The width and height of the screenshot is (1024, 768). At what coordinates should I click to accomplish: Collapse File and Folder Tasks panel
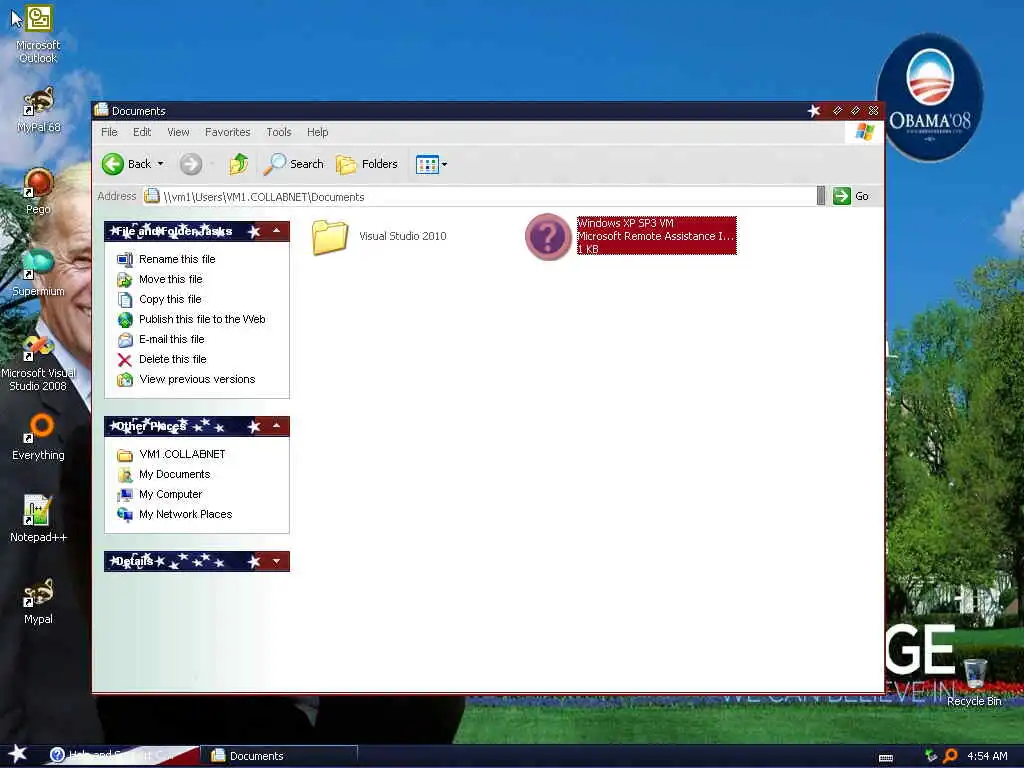(x=276, y=231)
